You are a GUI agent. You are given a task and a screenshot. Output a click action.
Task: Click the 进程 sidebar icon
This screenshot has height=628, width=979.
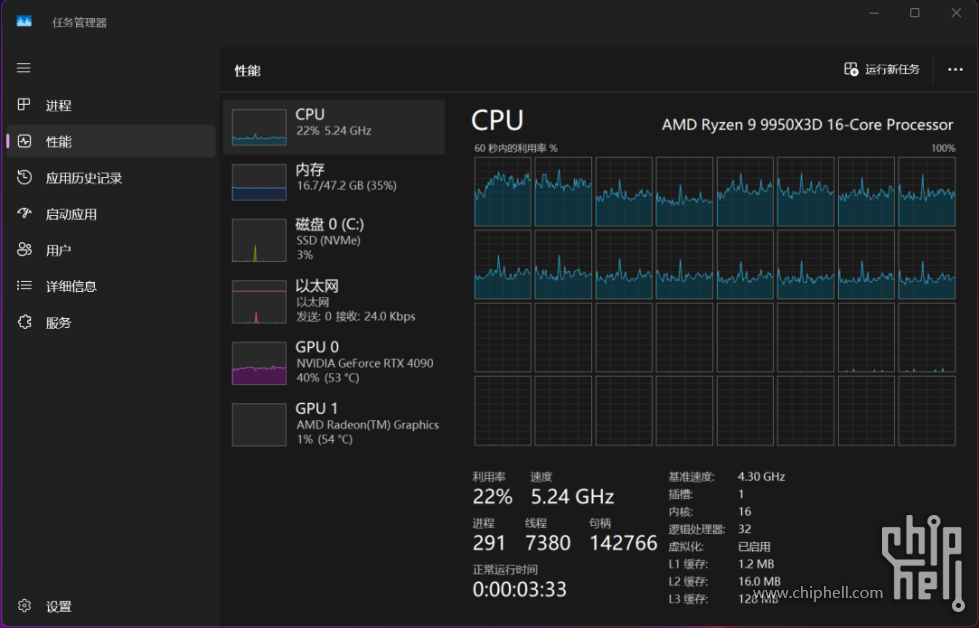[24, 105]
